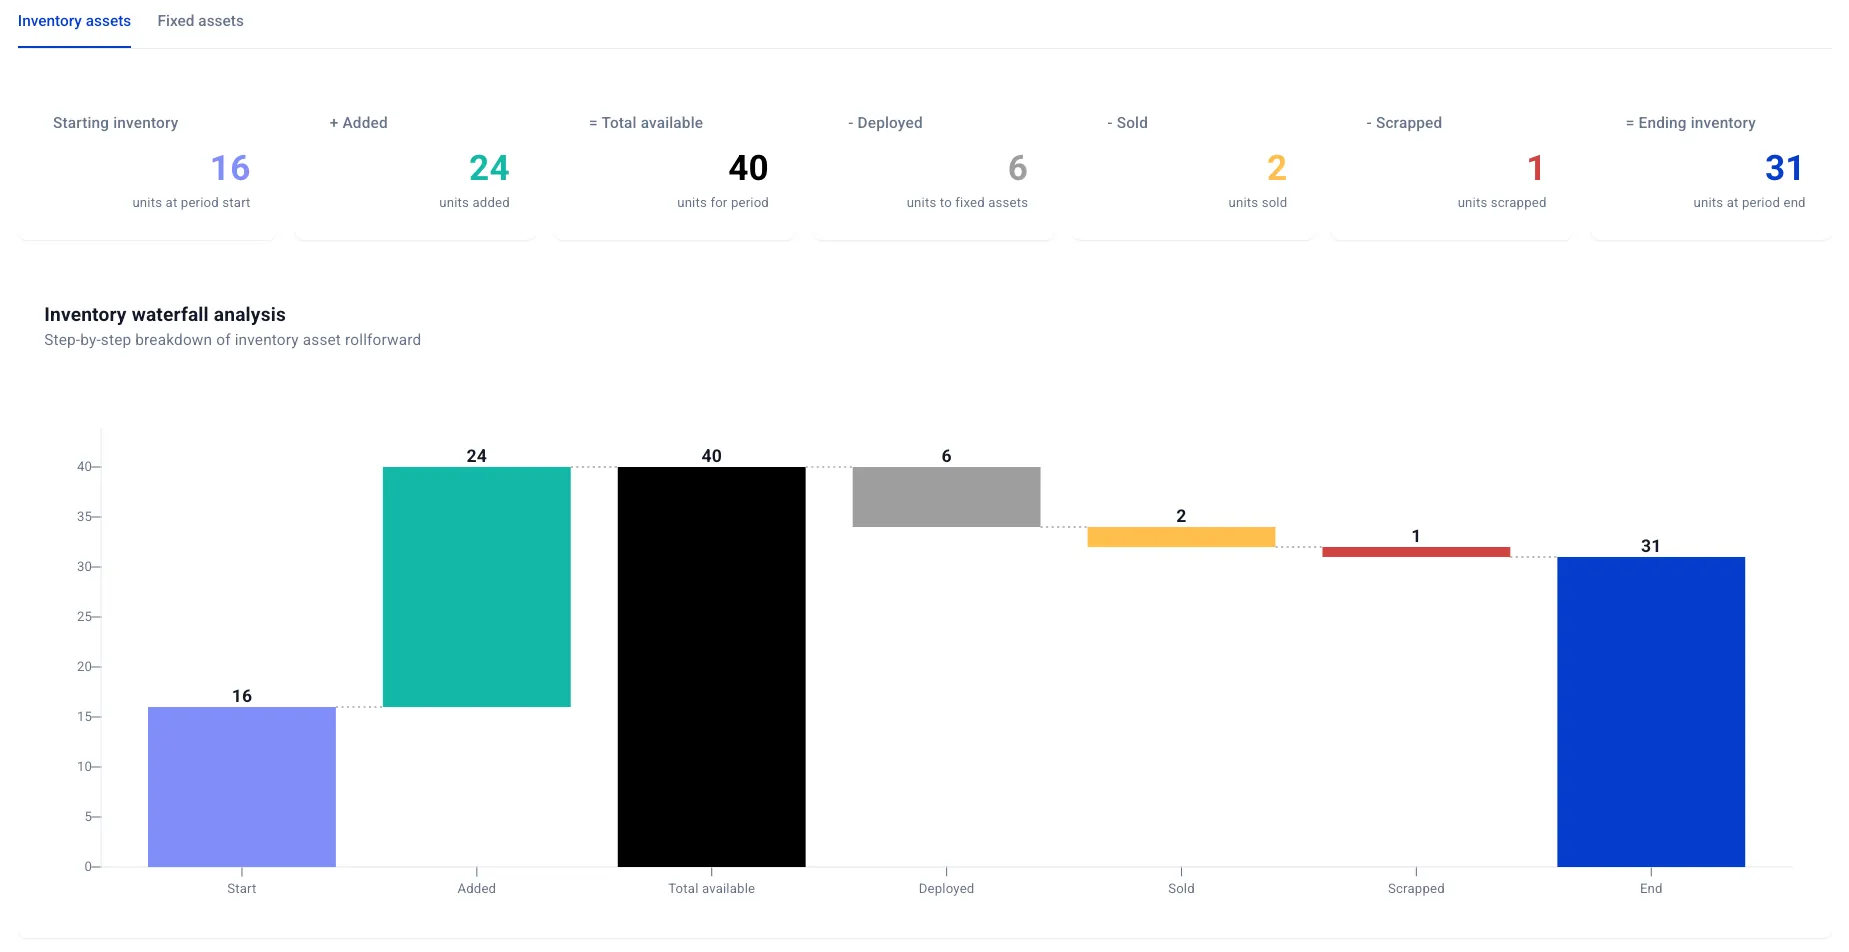Select the gray Deployed bar
Viewport: 1849px width, 952px height.
[946, 497]
